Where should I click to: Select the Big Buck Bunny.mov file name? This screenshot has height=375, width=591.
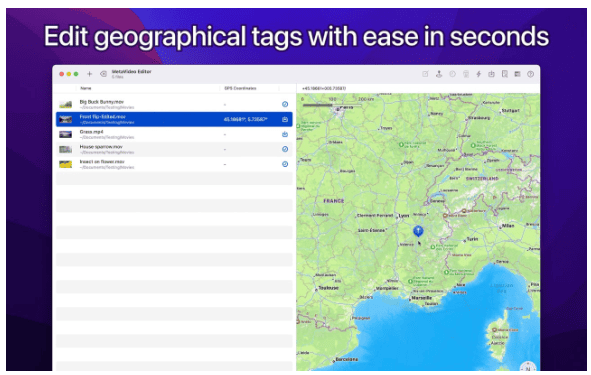tap(101, 102)
